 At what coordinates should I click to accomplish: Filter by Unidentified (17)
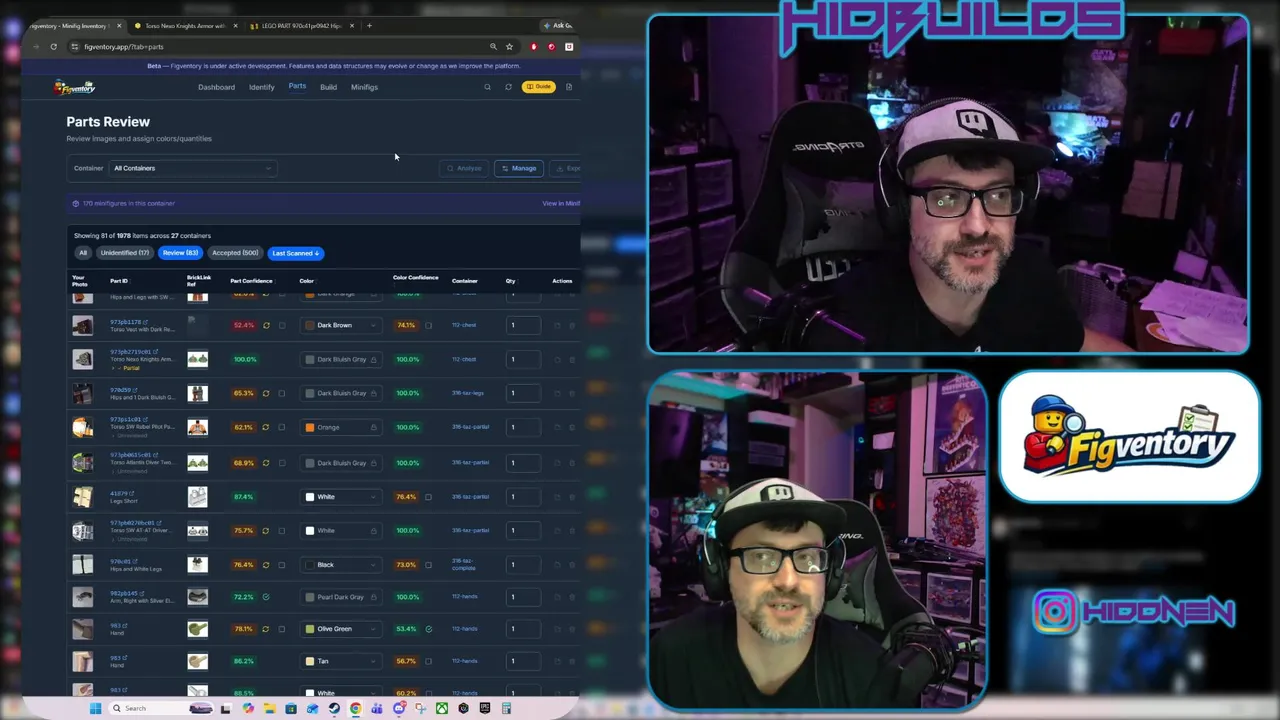point(125,253)
